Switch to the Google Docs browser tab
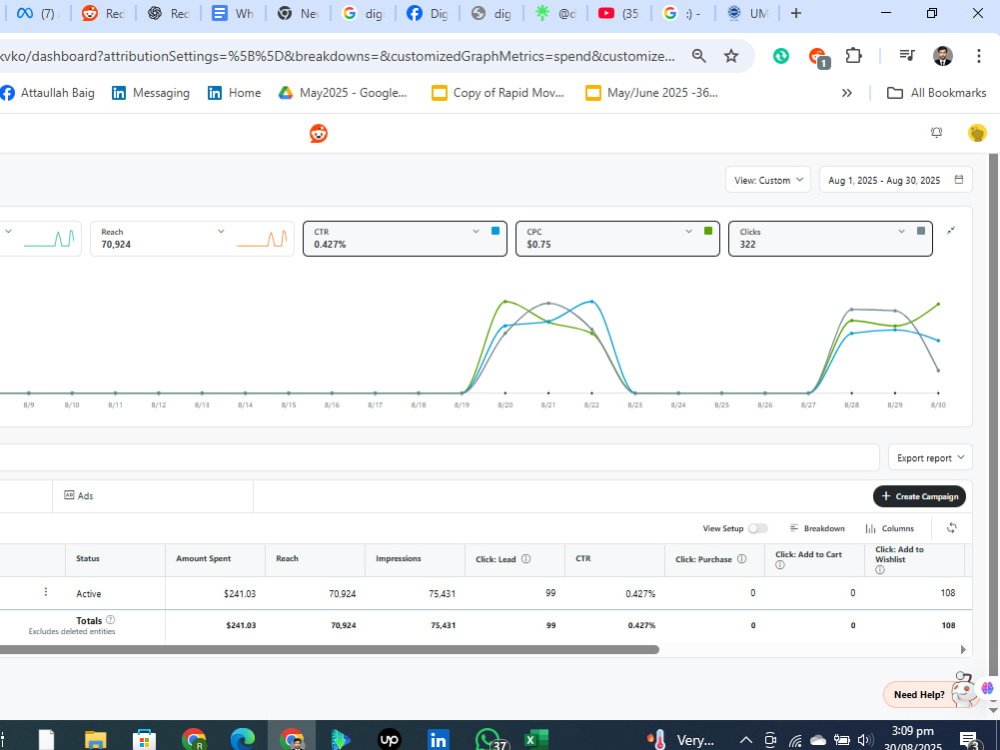Viewport: 1000px width, 750px height. tap(232, 13)
